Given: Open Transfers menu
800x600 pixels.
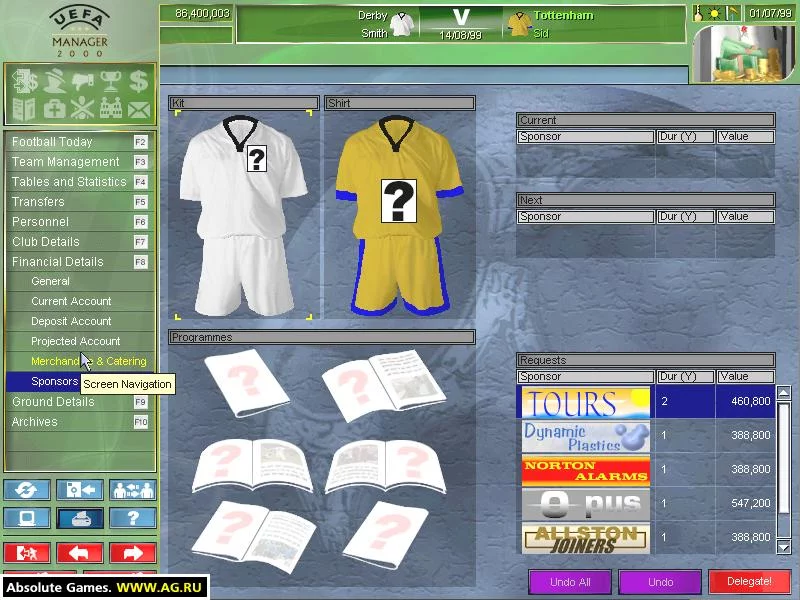Looking at the screenshot, I should [x=80, y=202].
